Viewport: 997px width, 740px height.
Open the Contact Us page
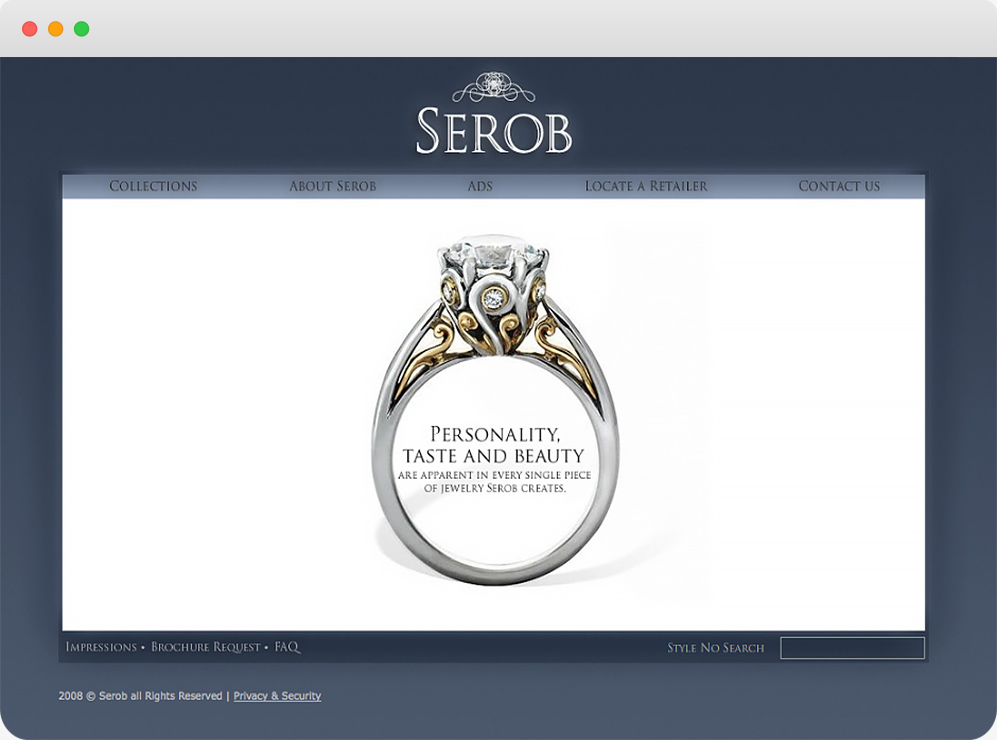pos(839,186)
